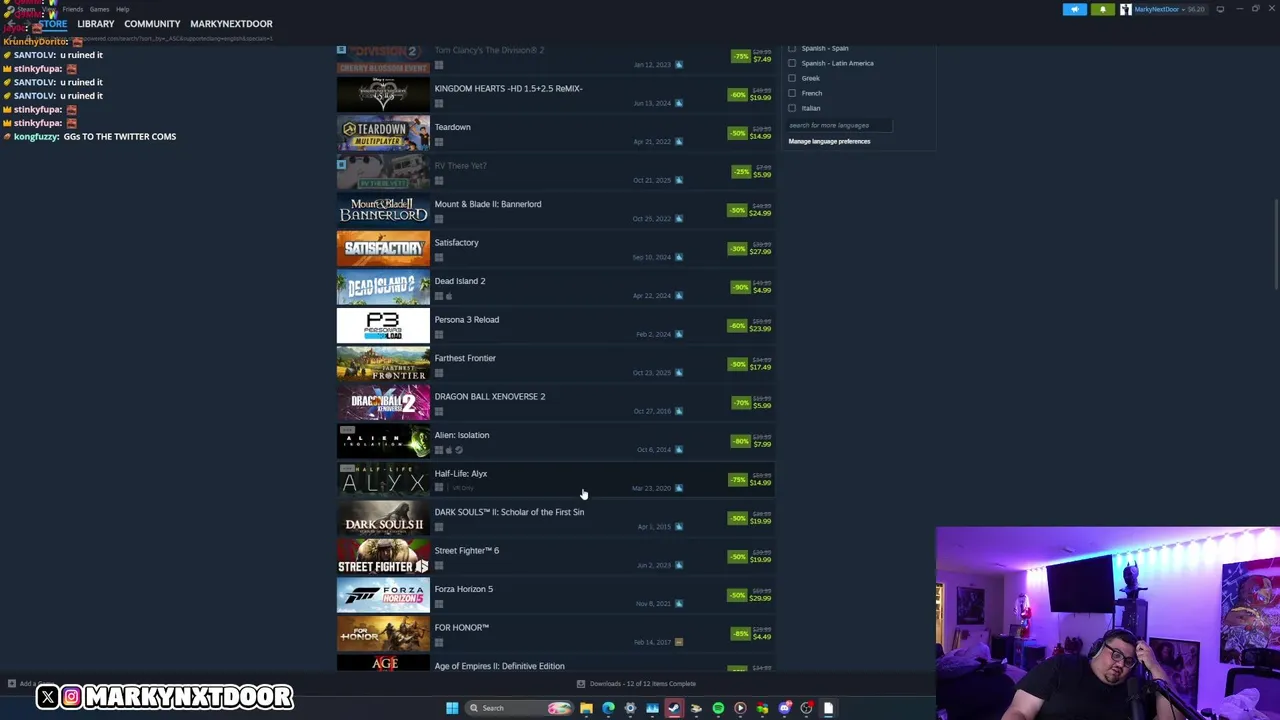1280x720 pixels.
Task: Open the OBS Studio taskbar icon
Action: 806,708
